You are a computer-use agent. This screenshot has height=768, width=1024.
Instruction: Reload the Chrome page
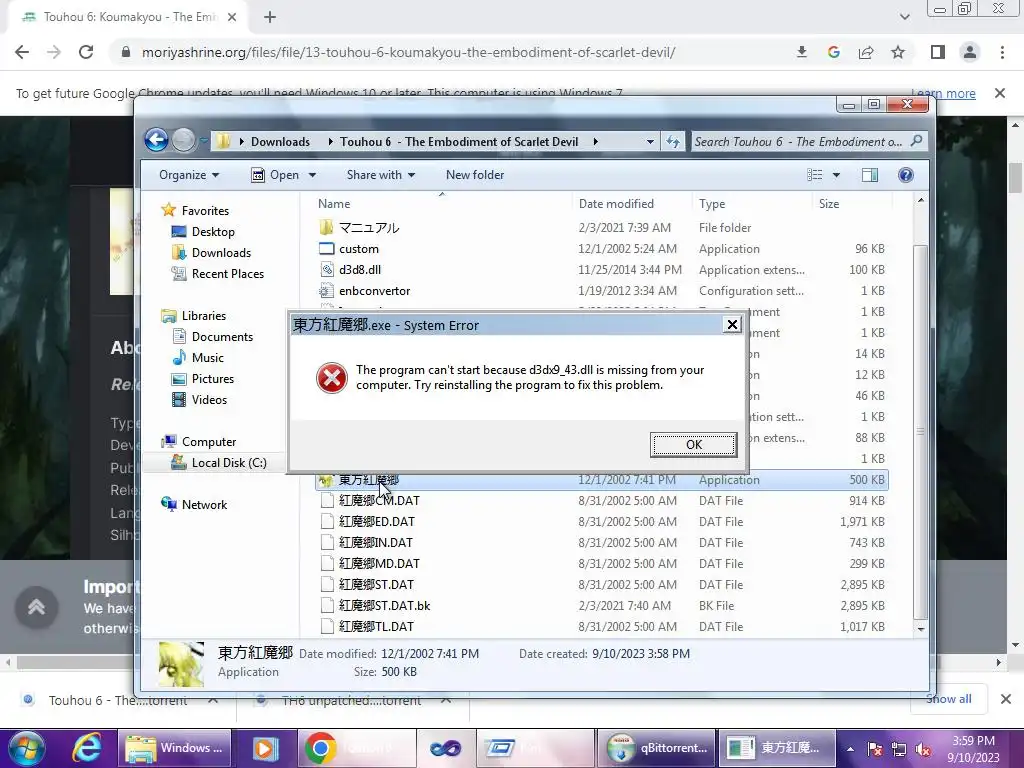(x=86, y=52)
